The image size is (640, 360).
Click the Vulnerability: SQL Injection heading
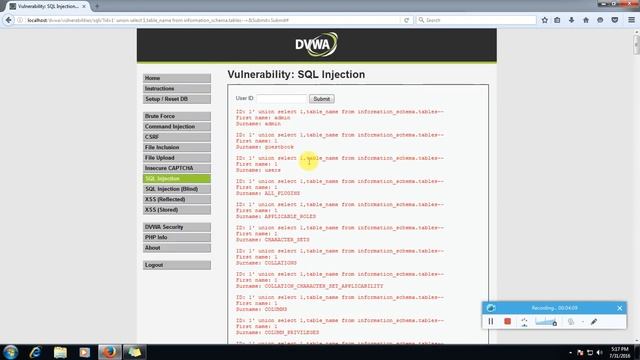(x=296, y=74)
